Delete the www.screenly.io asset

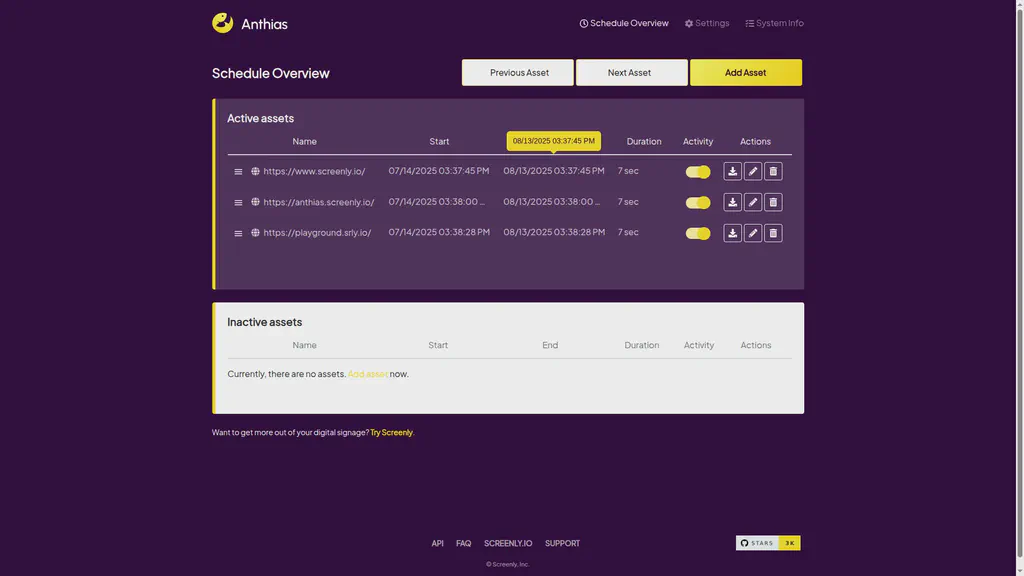pyautogui.click(x=773, y=172)
